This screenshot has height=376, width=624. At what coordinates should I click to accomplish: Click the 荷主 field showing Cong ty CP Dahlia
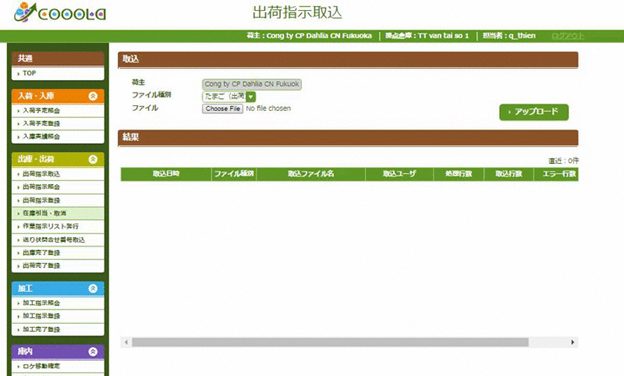point(252,84)
